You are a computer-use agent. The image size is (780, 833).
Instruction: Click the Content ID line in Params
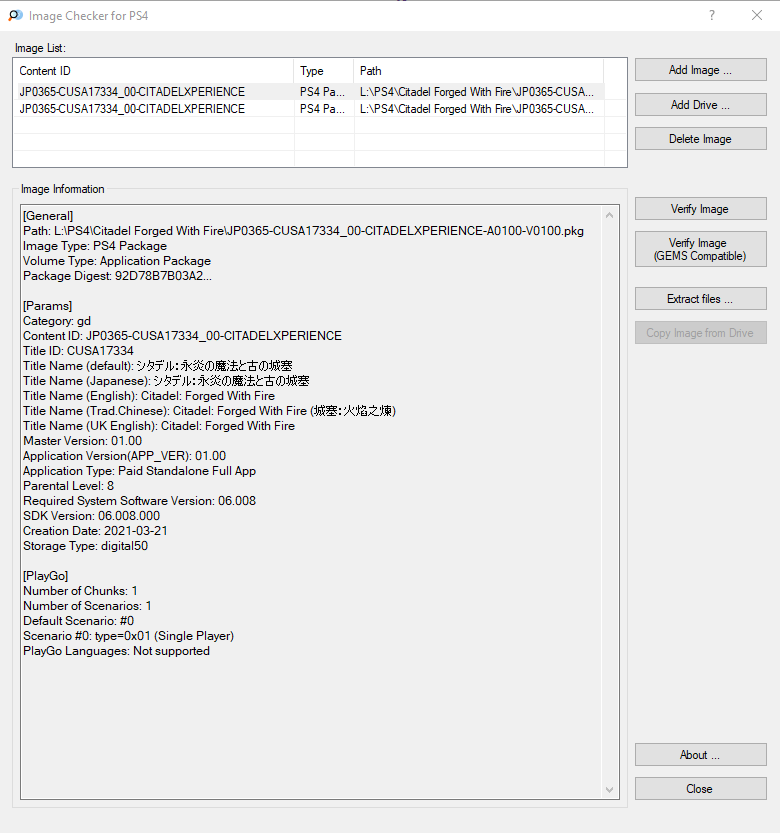click(x=182, y=336)
